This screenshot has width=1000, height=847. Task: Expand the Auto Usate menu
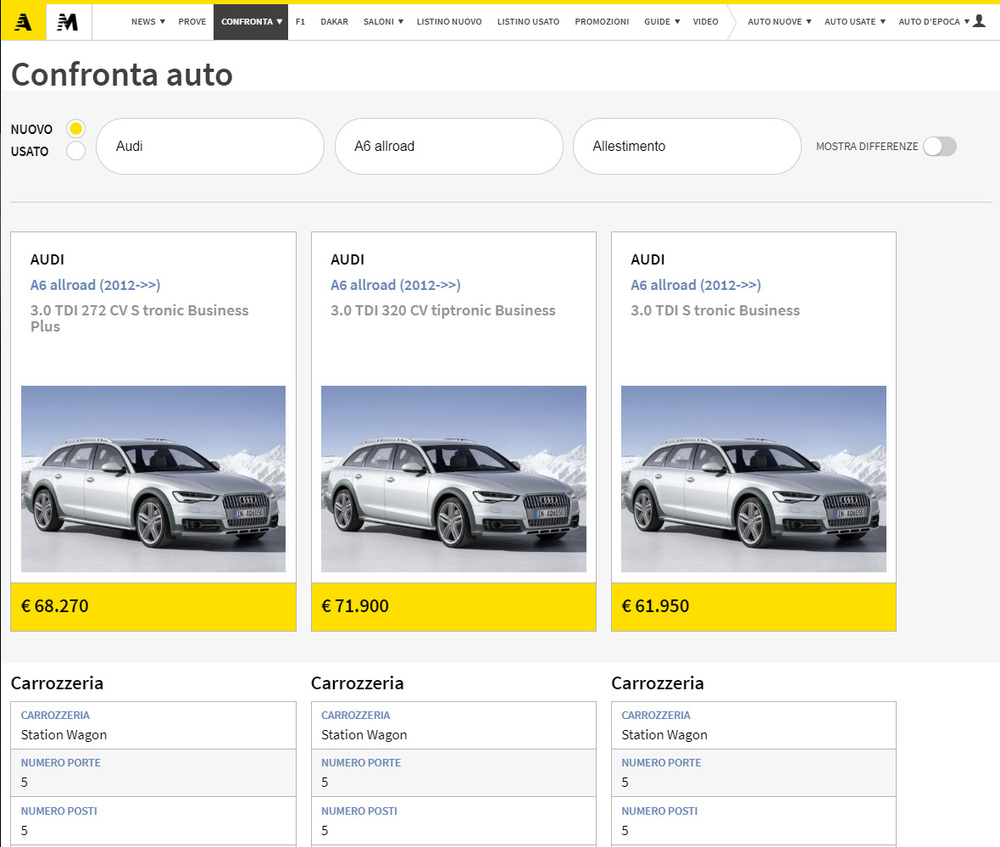pyautogui.click(x=855, y=22)
